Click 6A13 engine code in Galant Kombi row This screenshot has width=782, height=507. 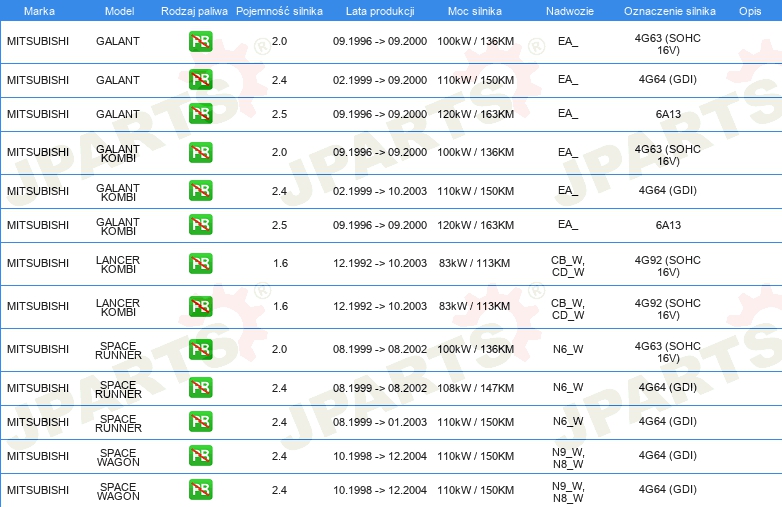click(x=667, y=225)
